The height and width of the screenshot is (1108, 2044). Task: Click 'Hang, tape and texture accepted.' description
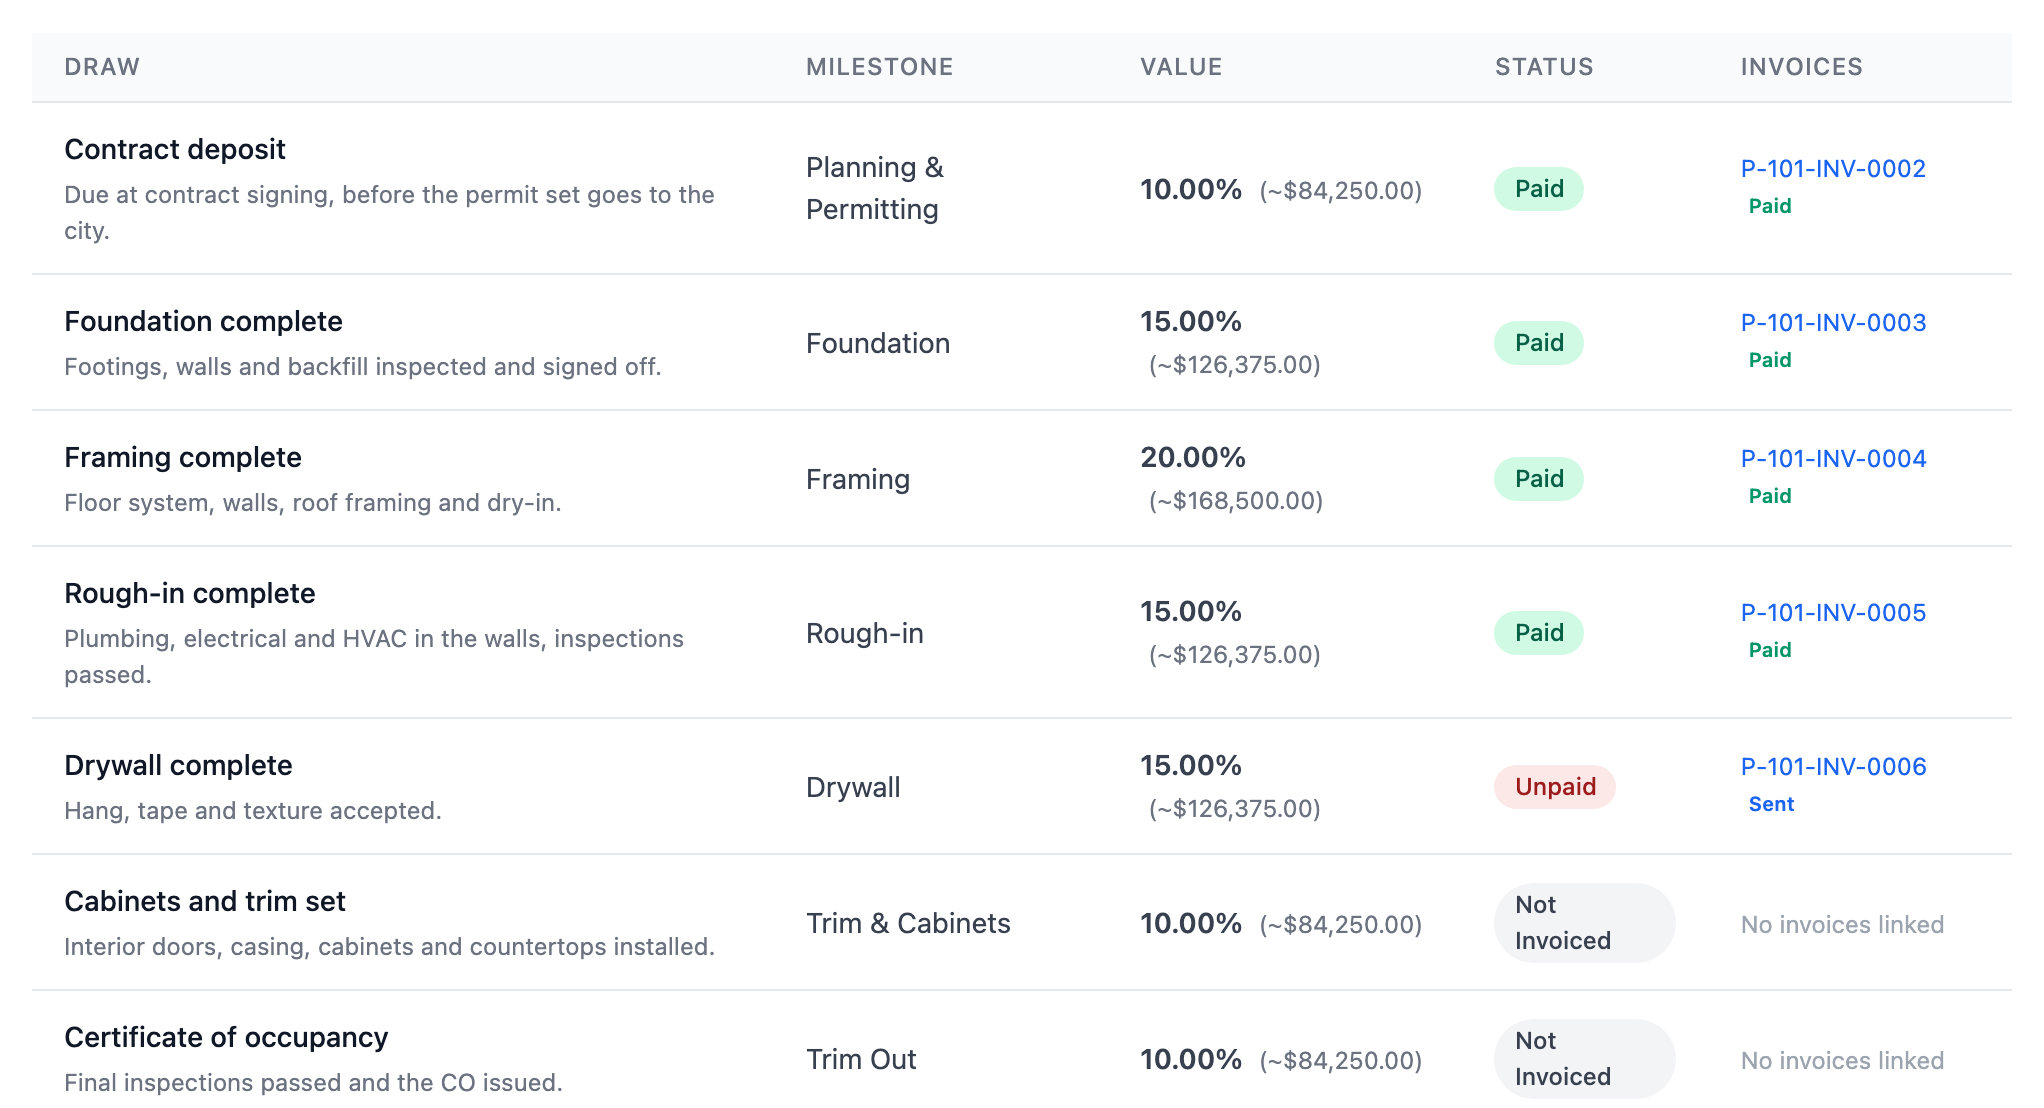click(253, 810)
